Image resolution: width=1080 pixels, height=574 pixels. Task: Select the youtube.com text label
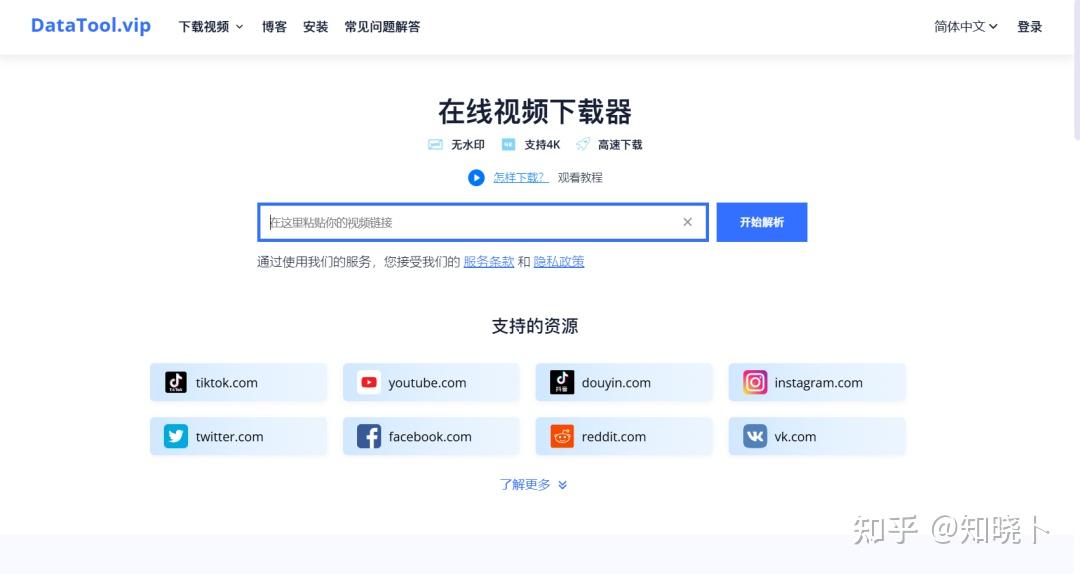coord(427,382)
